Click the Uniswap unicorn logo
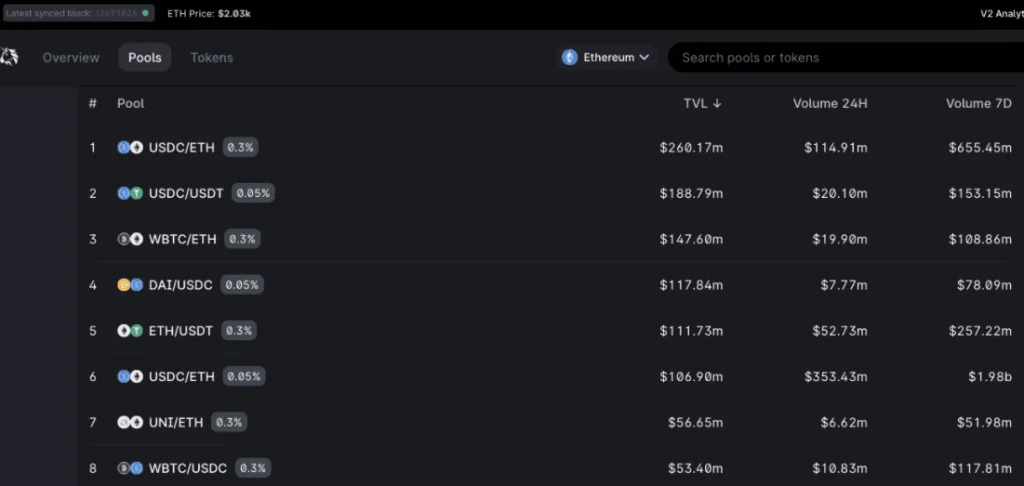 [x=8, y=57]
